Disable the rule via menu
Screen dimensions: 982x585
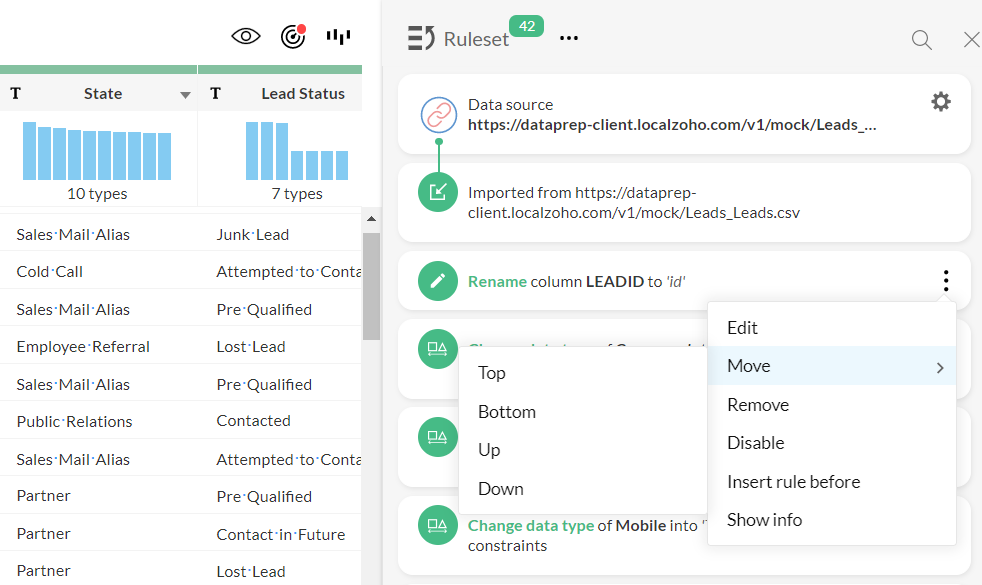click(x=756, y=443)
